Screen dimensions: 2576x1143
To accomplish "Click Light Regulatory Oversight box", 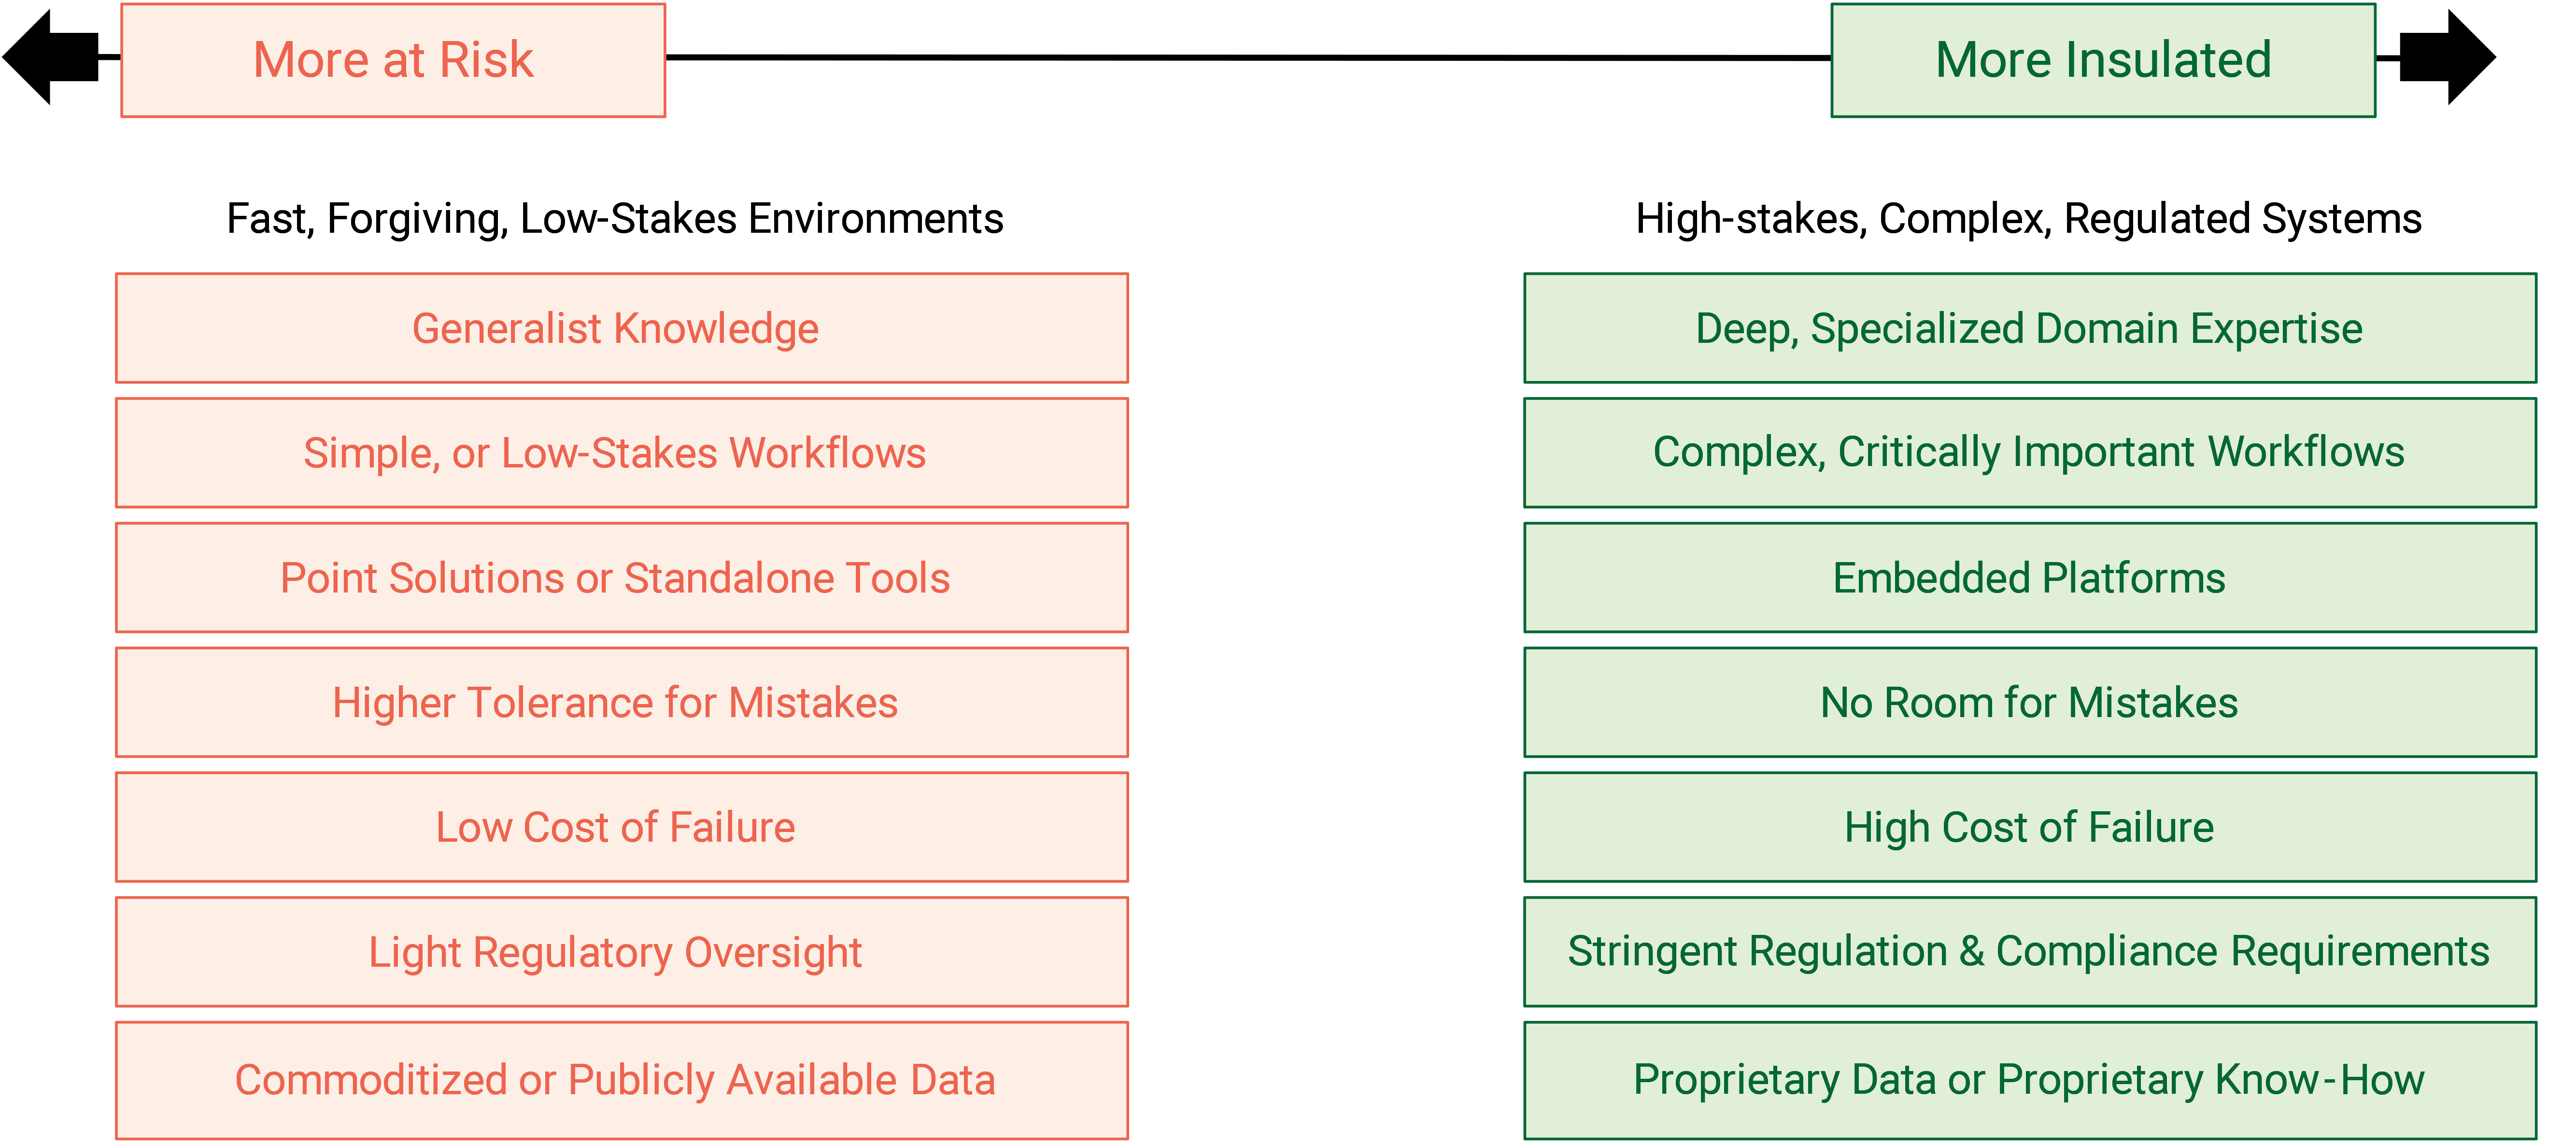I will pos(622,952).
